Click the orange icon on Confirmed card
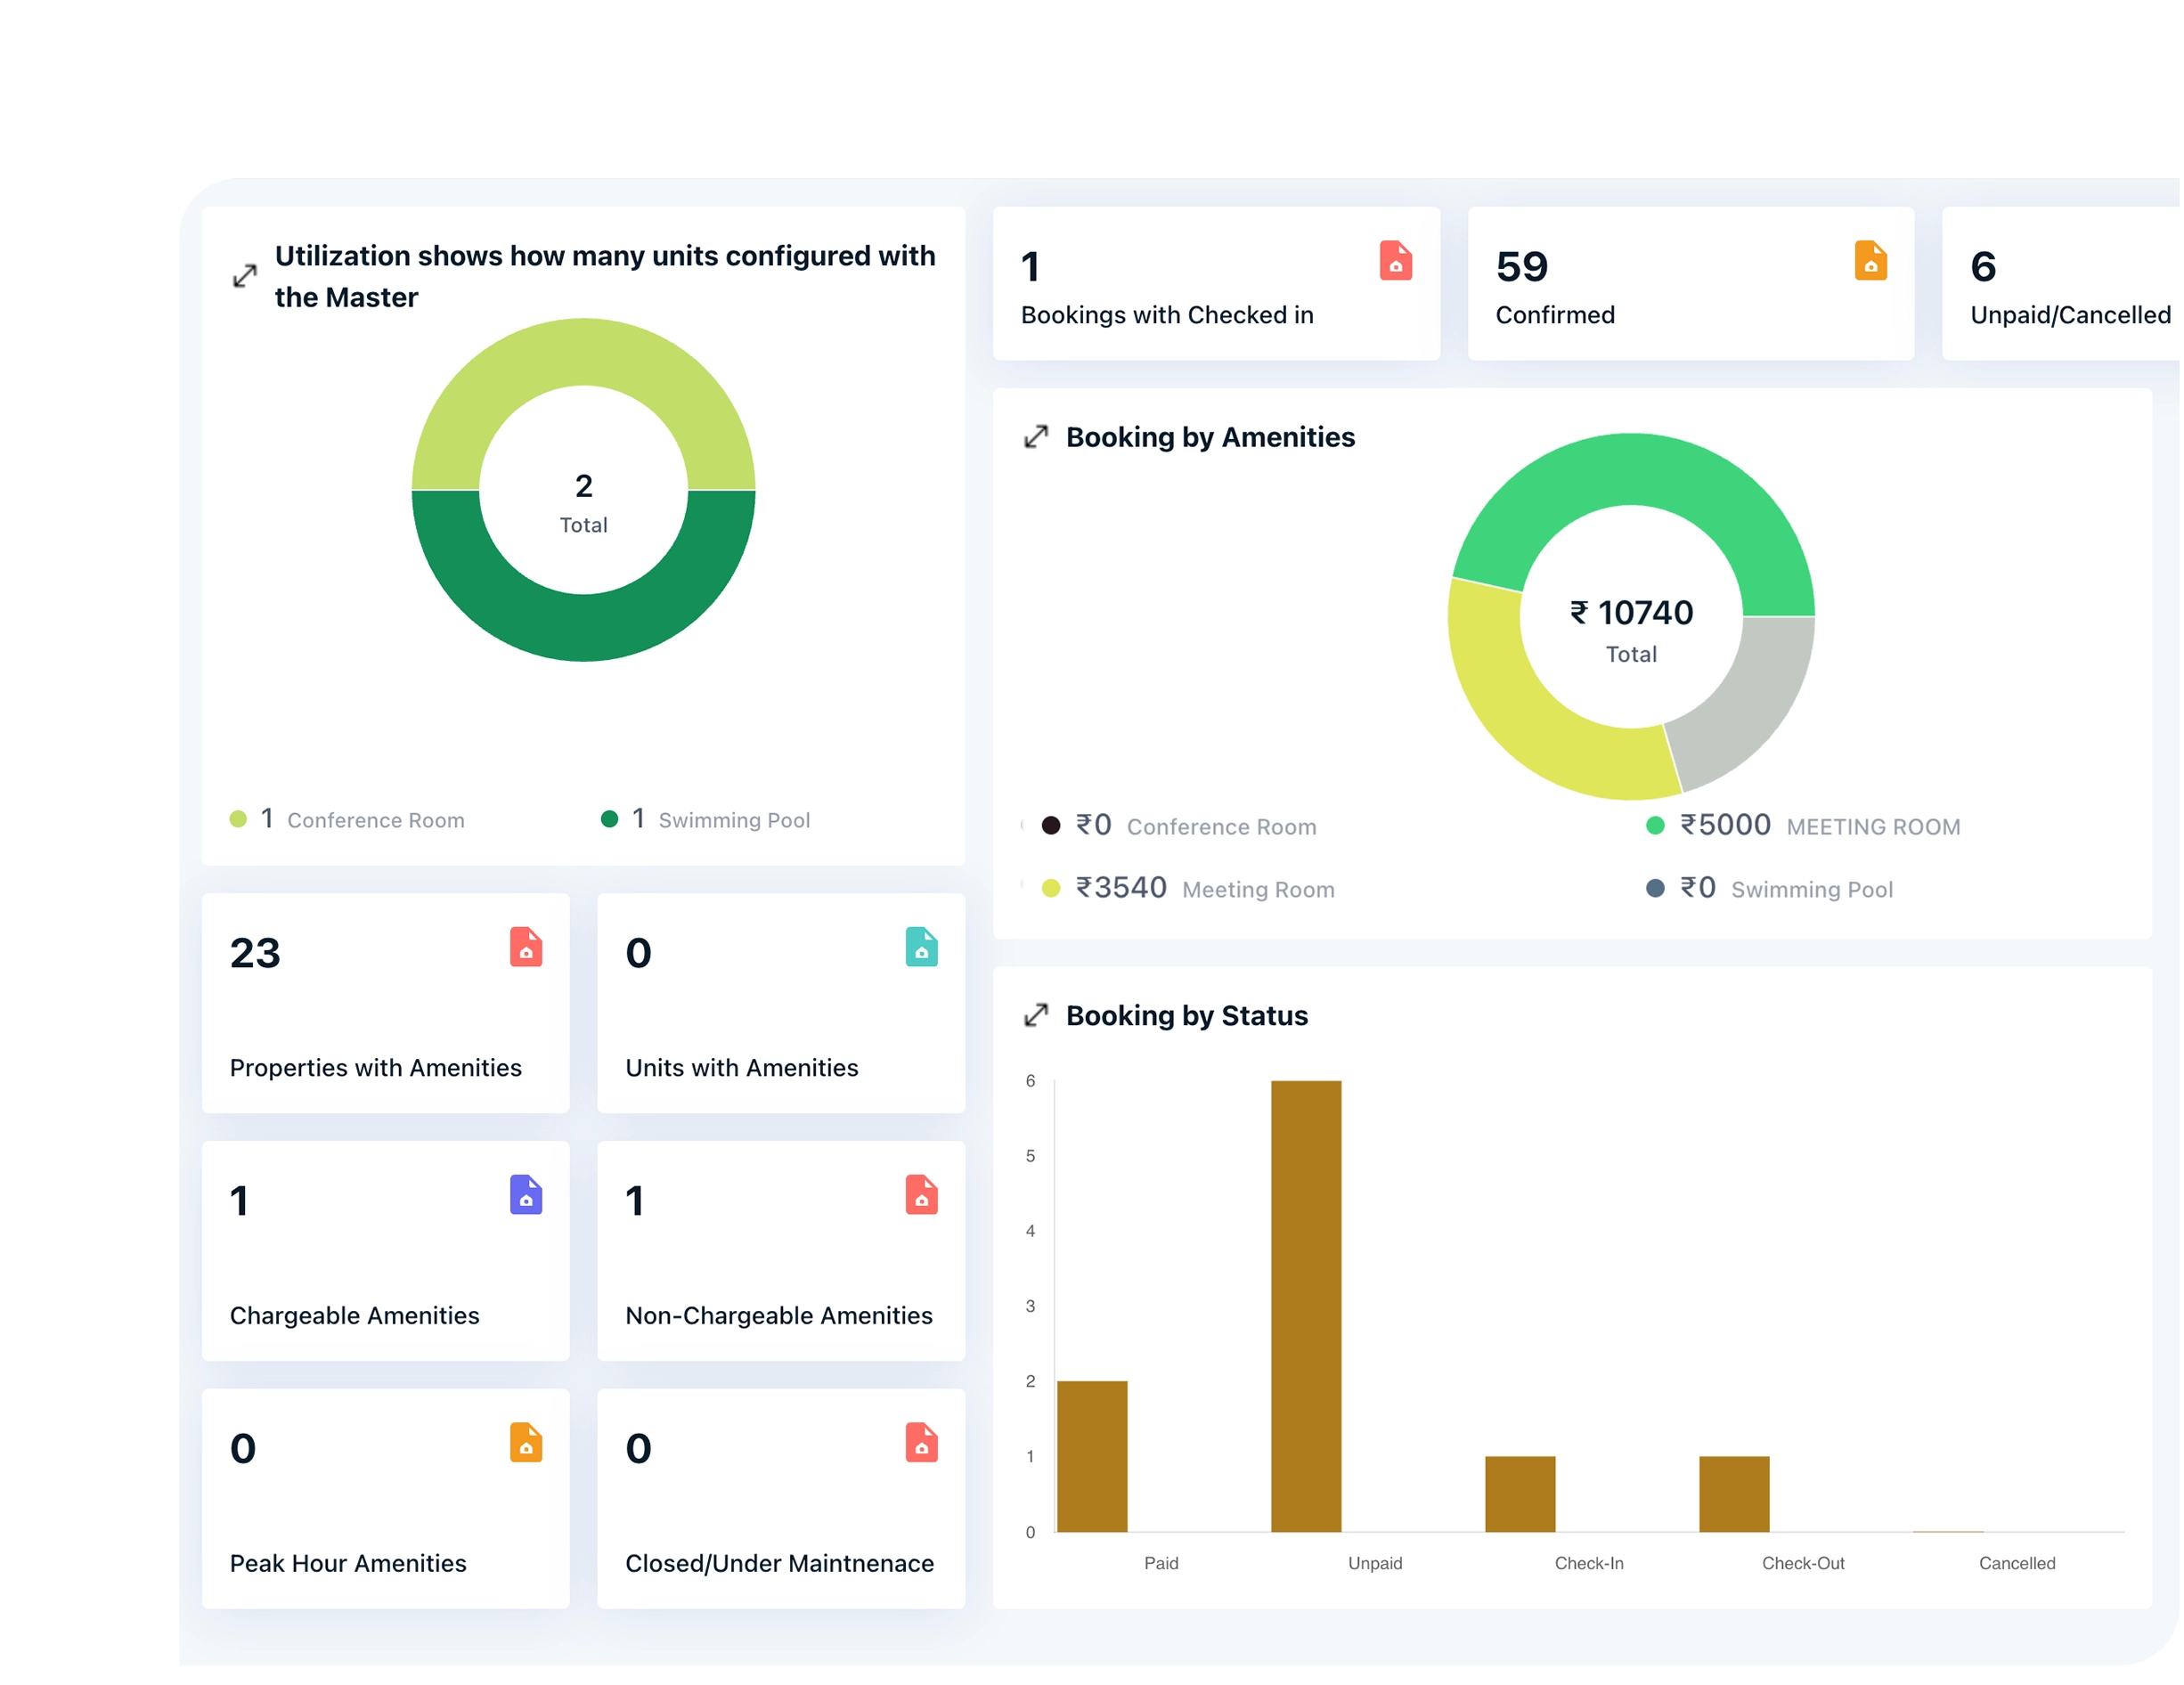Screen dimensions: 2184x1685 coord(1870,261)
